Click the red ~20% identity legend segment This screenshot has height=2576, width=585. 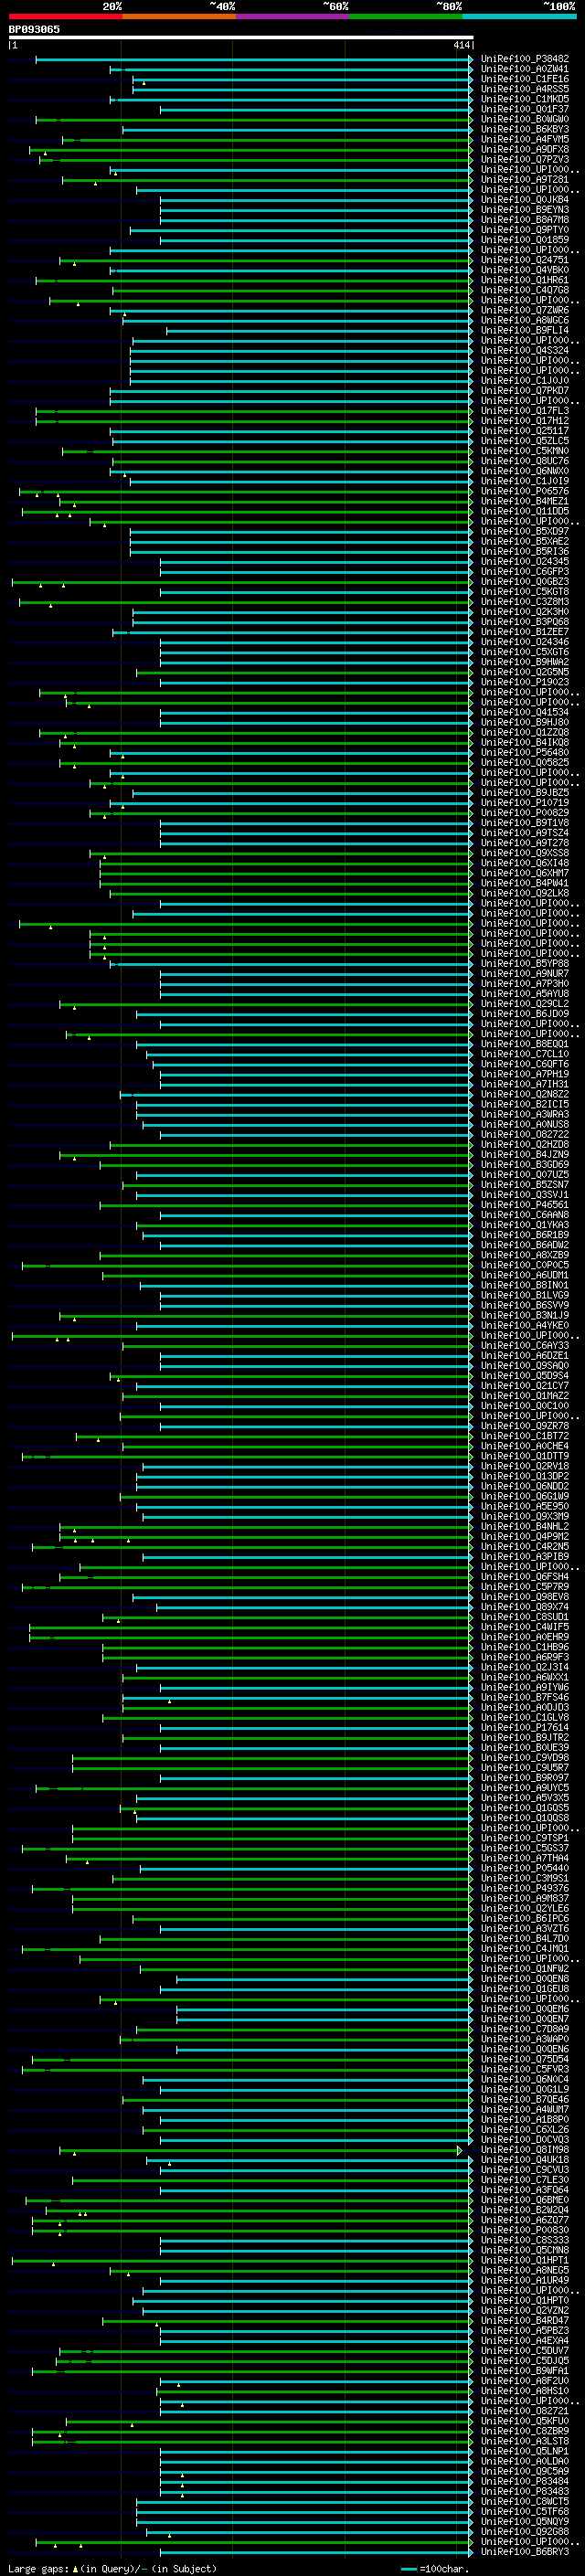pos(65,16)
